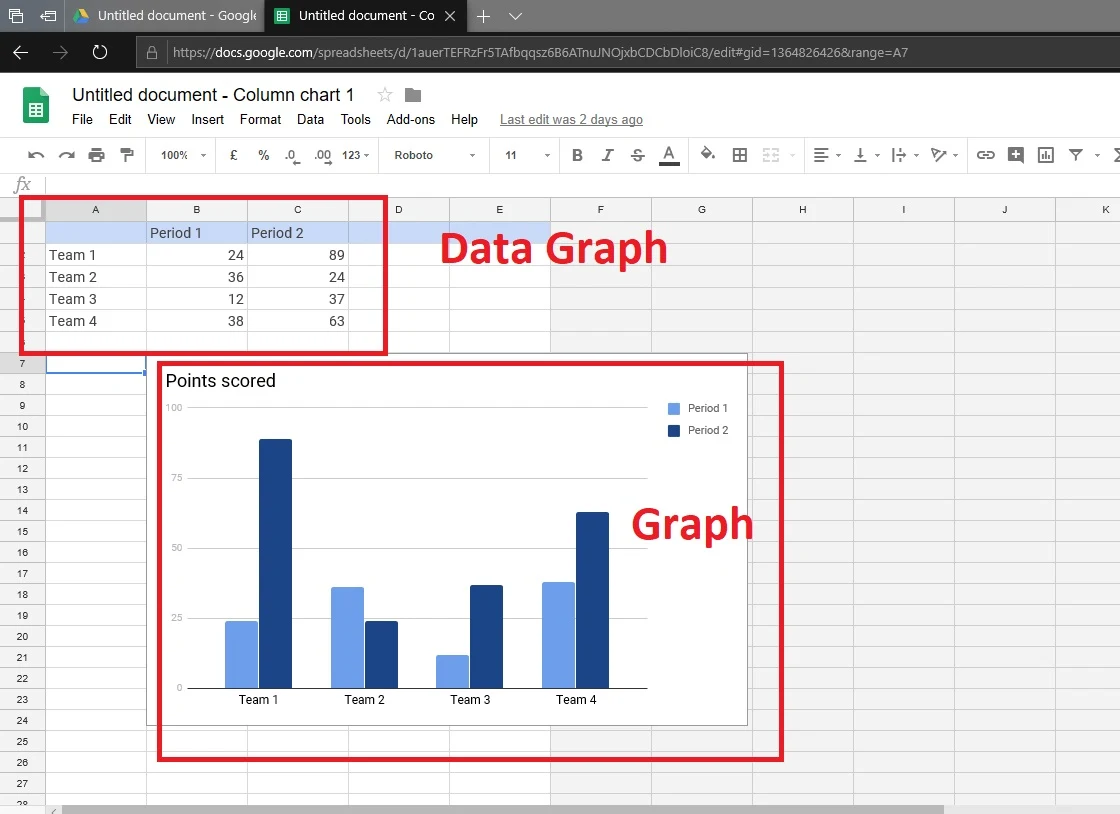Click the Undo icon
1120x814 pixels.
click(37, 155)
